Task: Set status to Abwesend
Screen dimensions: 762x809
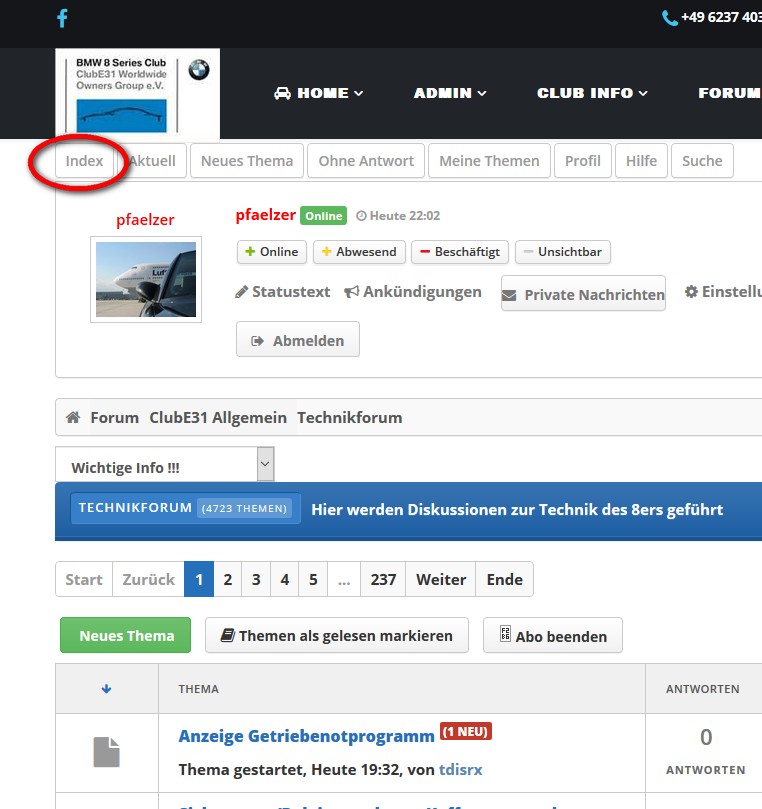Action: pos(359,252)
